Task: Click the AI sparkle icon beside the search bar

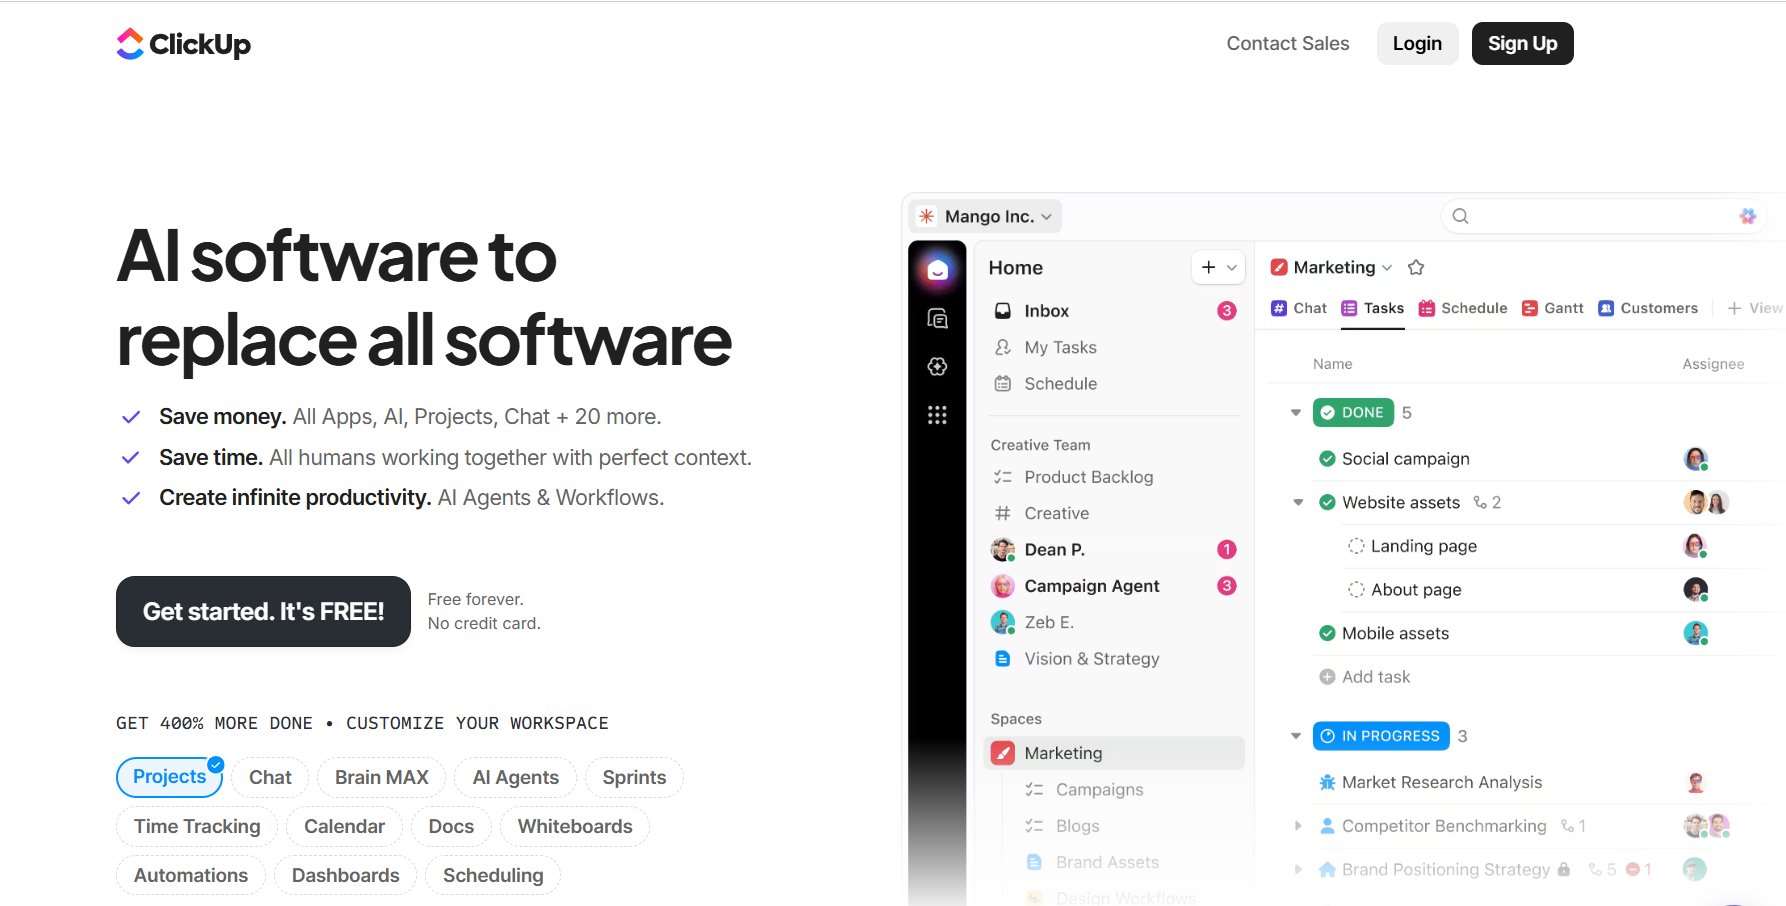Action: coord(1748,215)
